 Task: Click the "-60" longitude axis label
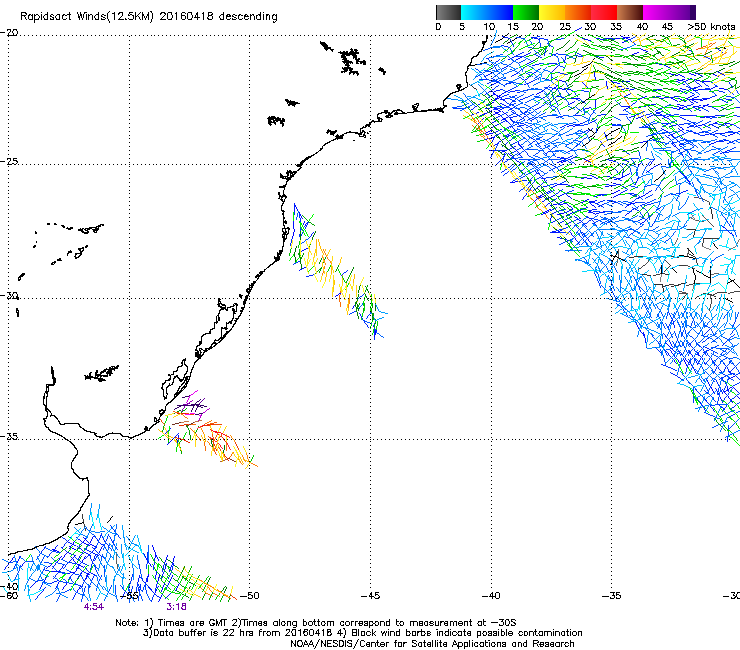click(x=9, y=596)
